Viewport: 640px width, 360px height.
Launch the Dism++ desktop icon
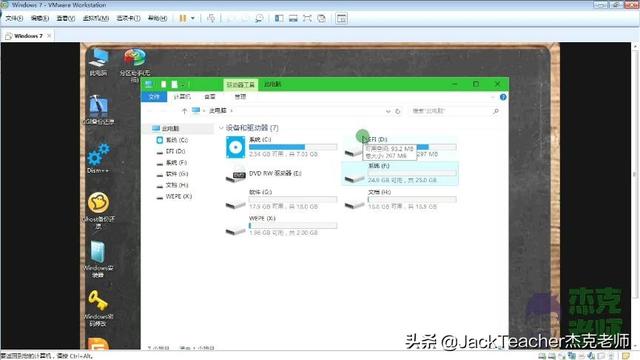coord(98,158)
